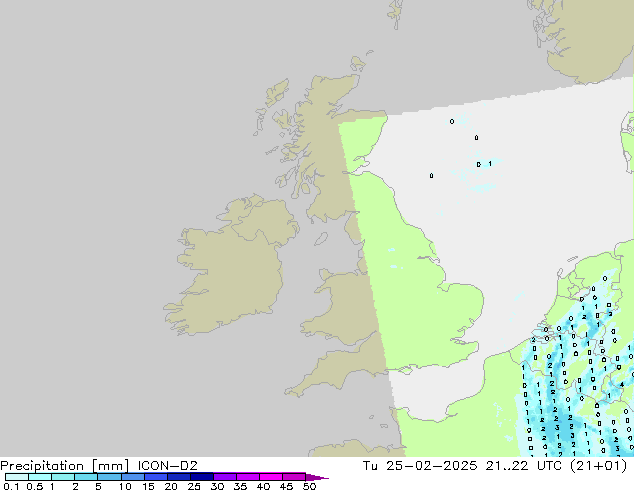Click the '21..22' forecast hour text
The image size is (634, 490).
(507, 466)
